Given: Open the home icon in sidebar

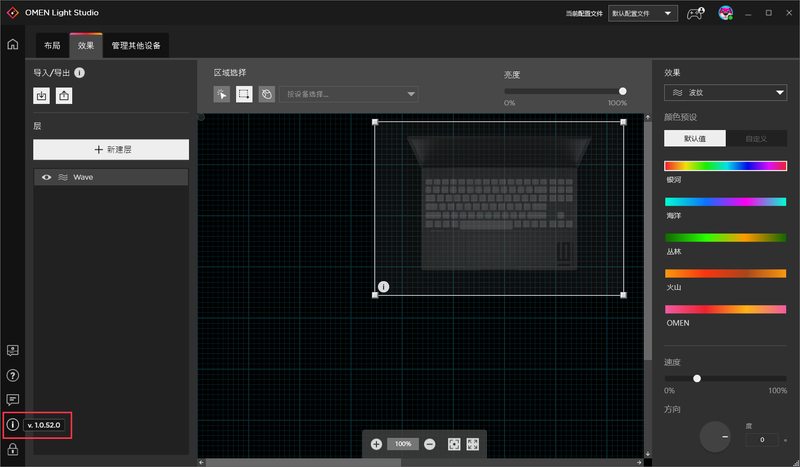Looking at the screenshot, I should tap(12, 44).
